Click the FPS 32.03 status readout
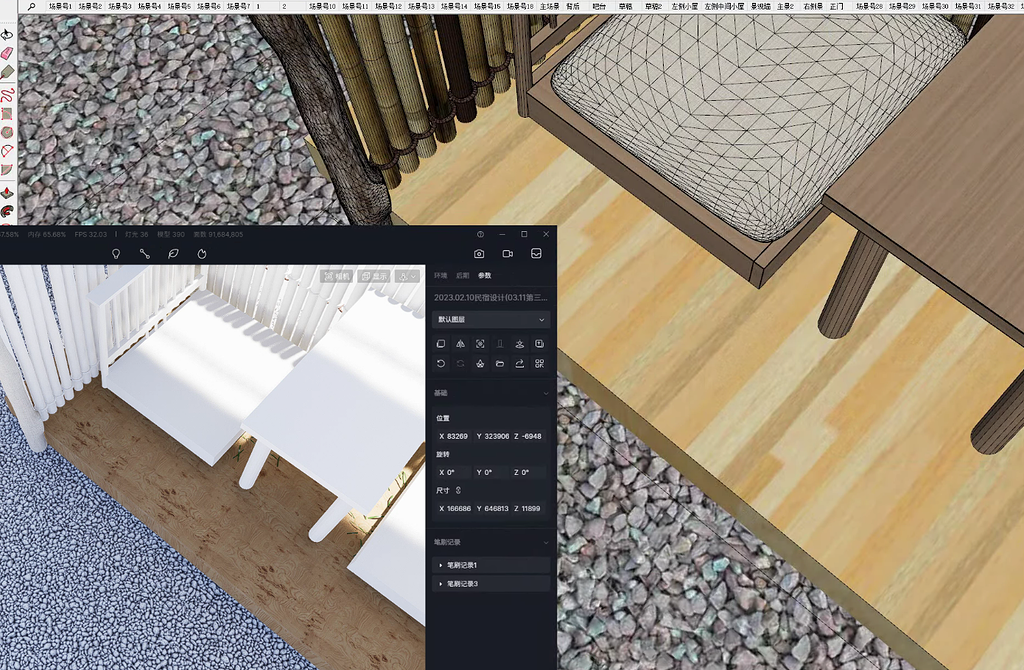 [90, 234]
